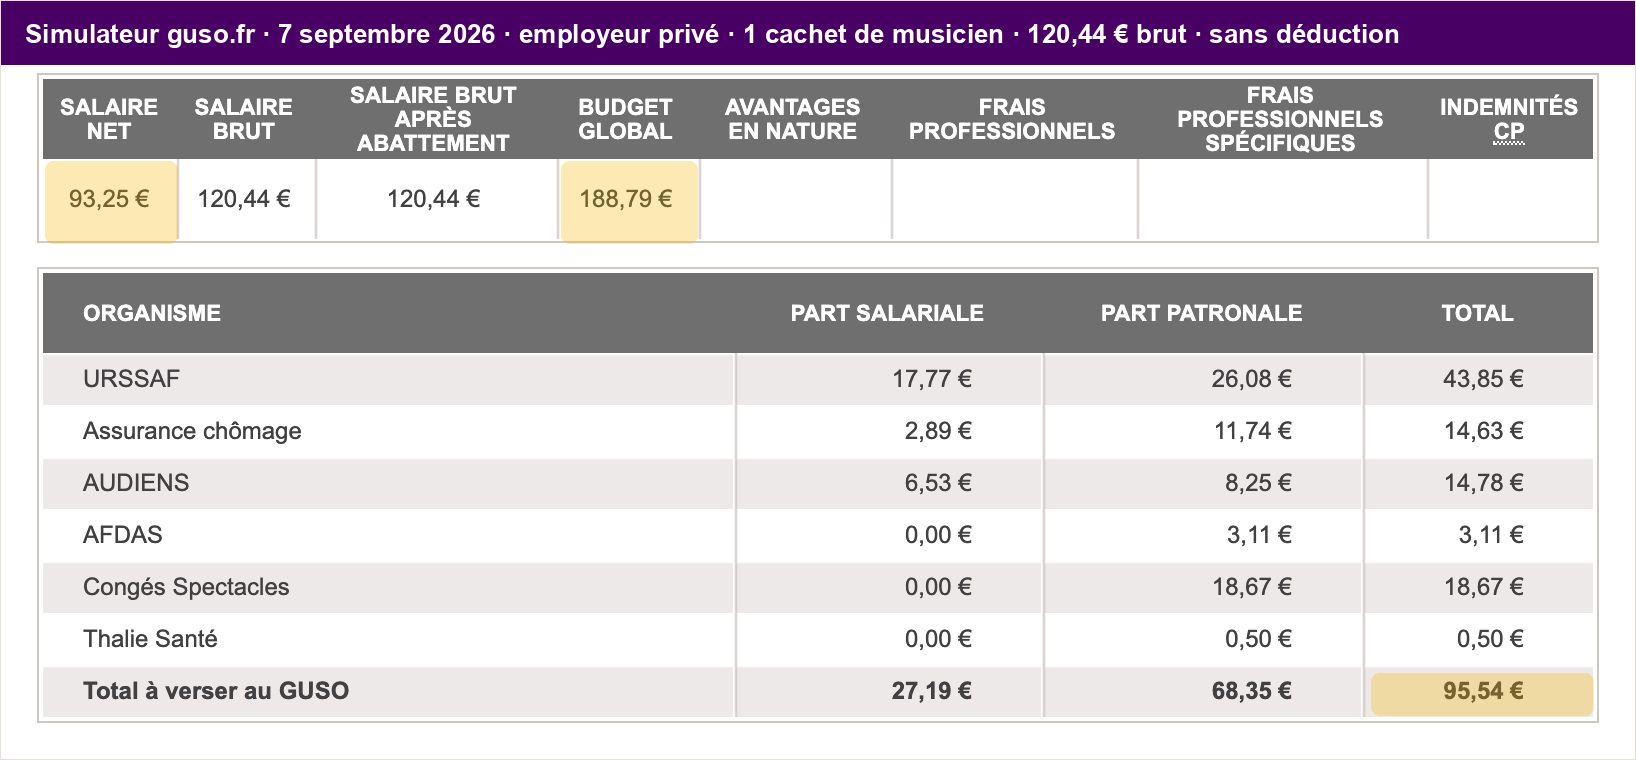This screenshot has width=1636, height=760.
Task: Select Assurance chômage part patronale 11,74 €
Action: pos(1253,431)
